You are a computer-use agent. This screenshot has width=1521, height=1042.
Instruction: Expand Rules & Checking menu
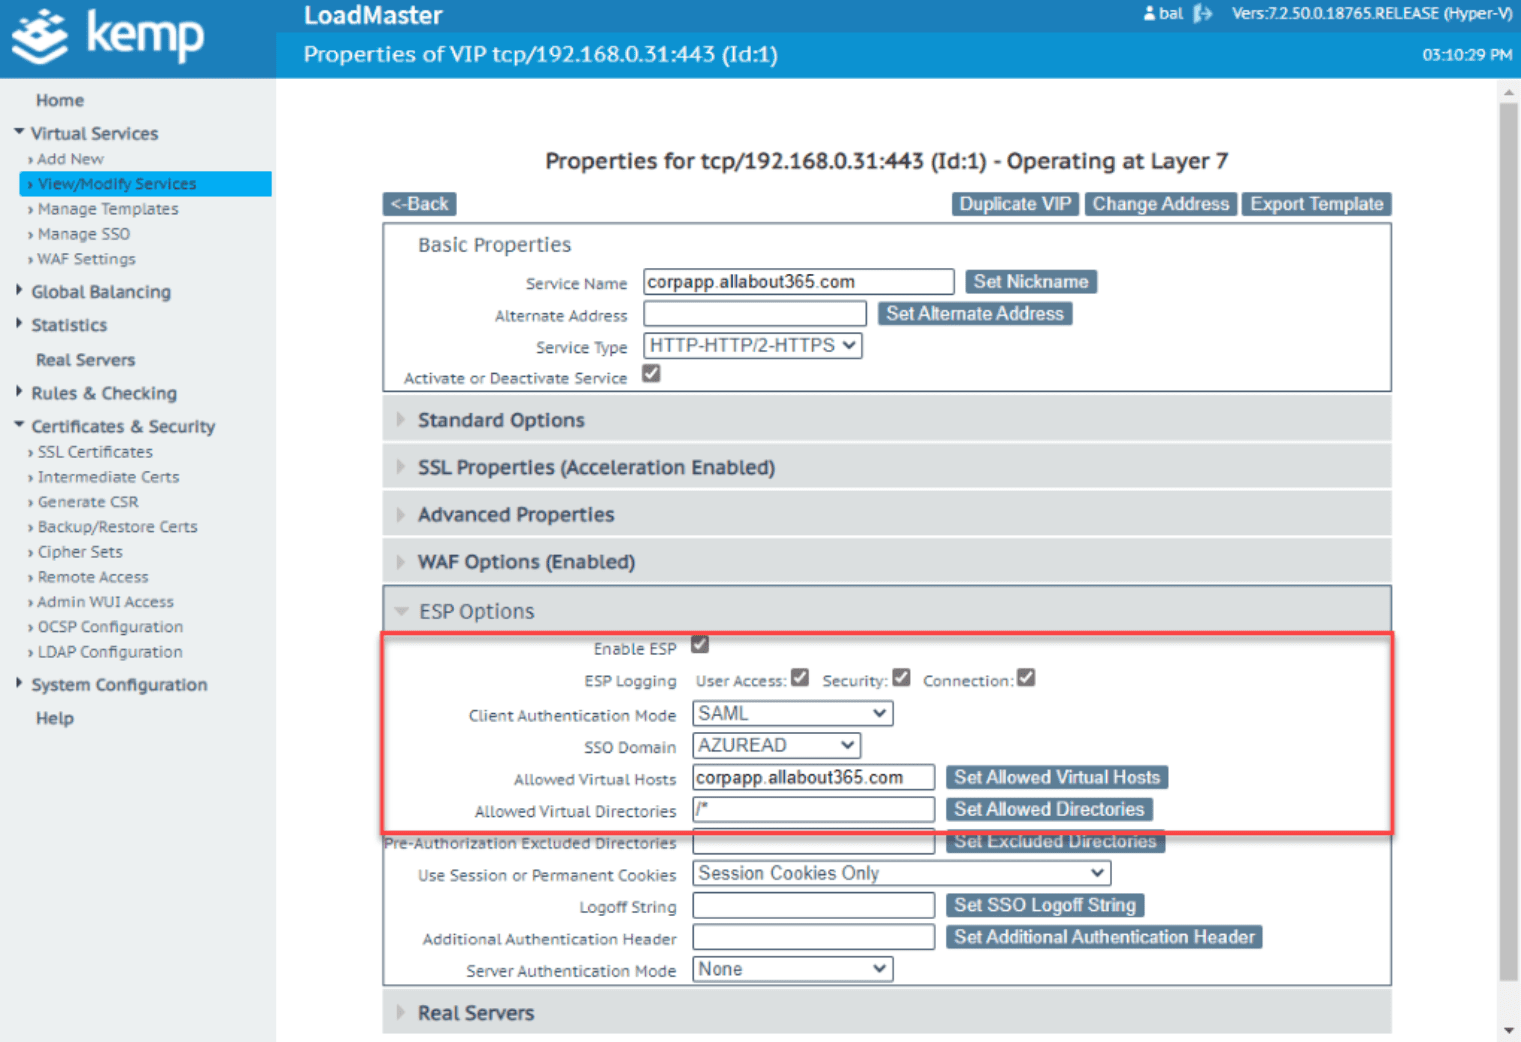[x=103, y=393]
